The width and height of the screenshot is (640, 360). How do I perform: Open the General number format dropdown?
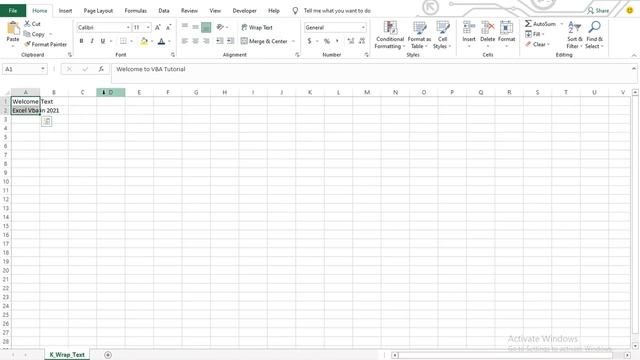tap(363, 27)
